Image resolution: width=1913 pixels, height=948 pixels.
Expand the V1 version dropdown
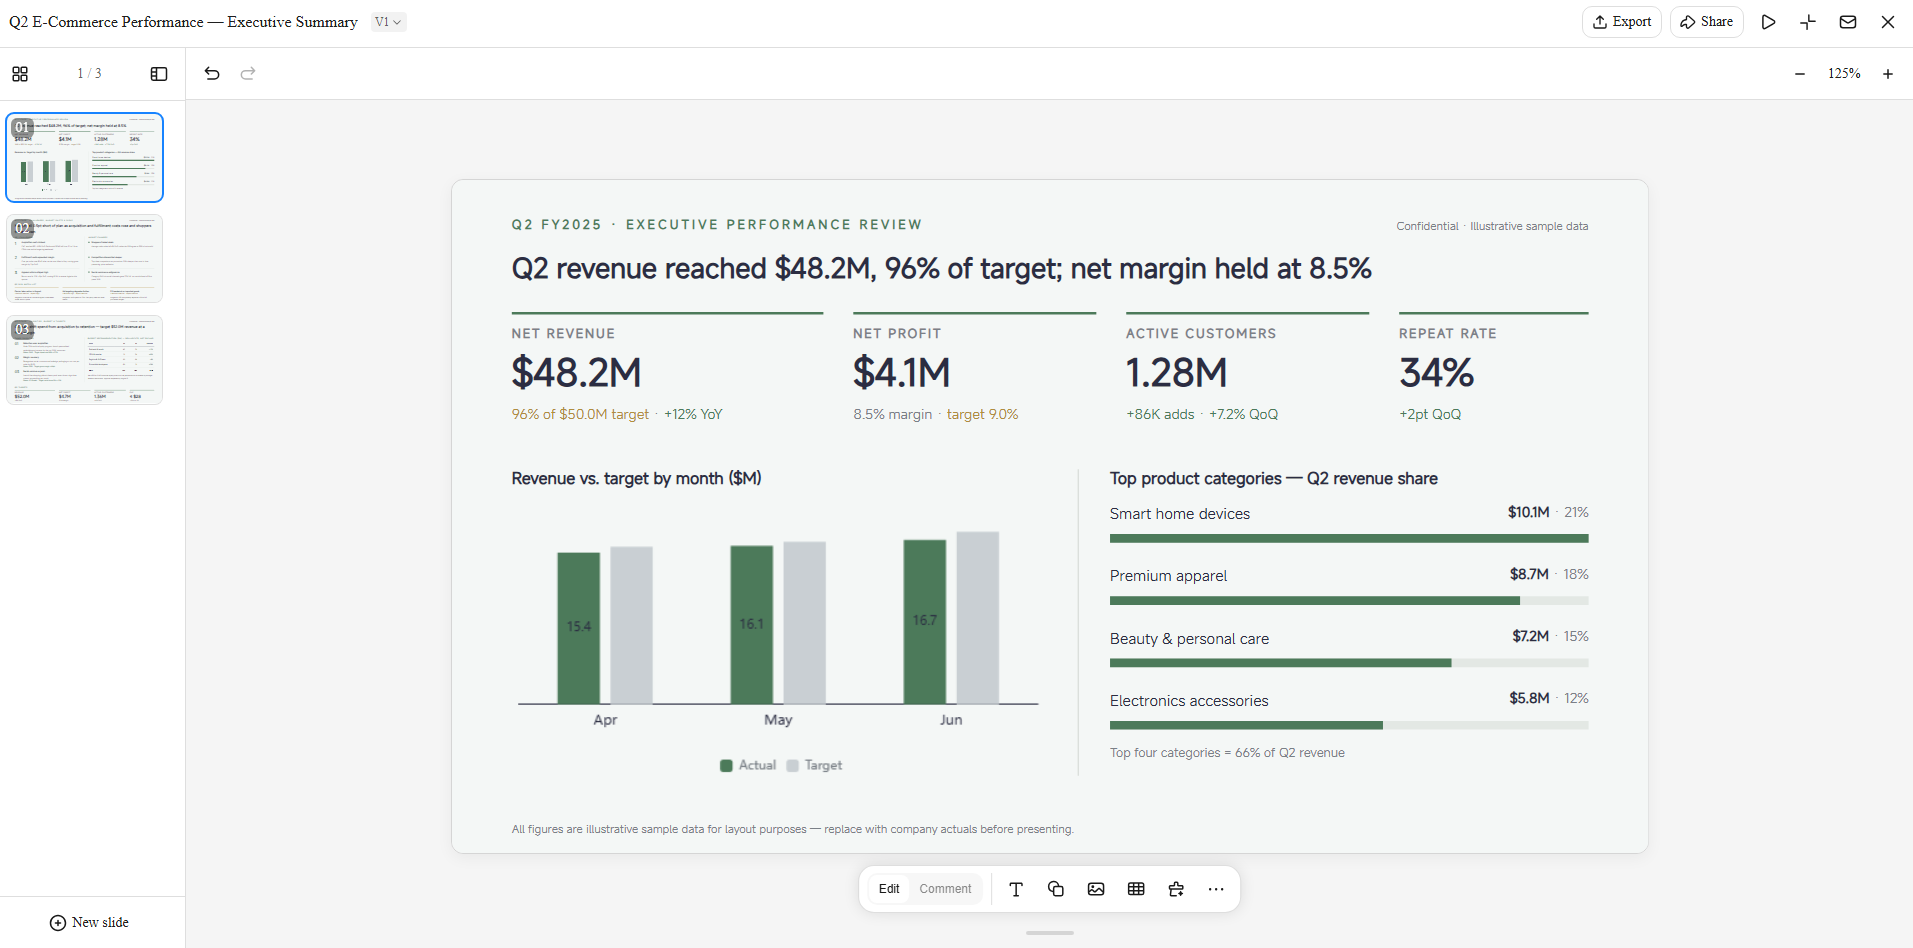(388, 22)
